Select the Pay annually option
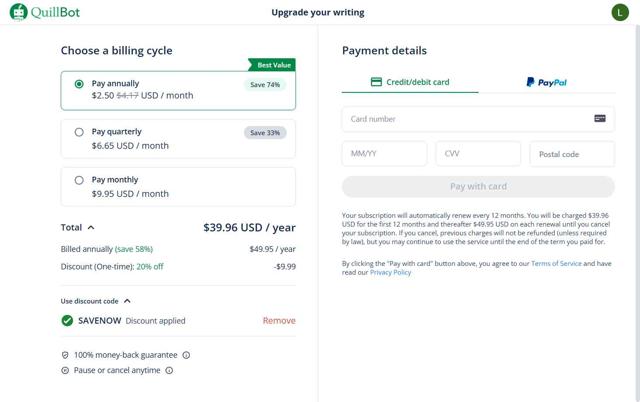The width and height of the screenshot is (640, 402). pyautogui.click(x=79, y=84)
